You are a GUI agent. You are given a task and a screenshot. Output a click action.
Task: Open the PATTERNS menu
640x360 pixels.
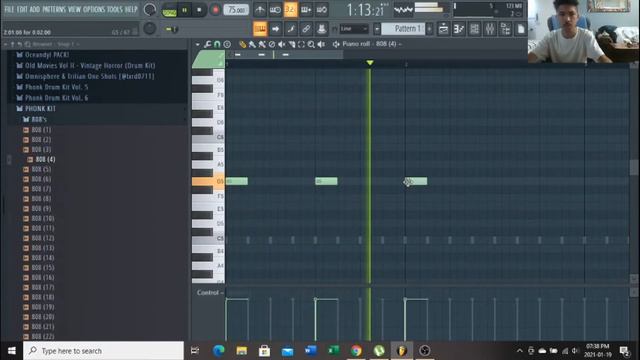54,9
